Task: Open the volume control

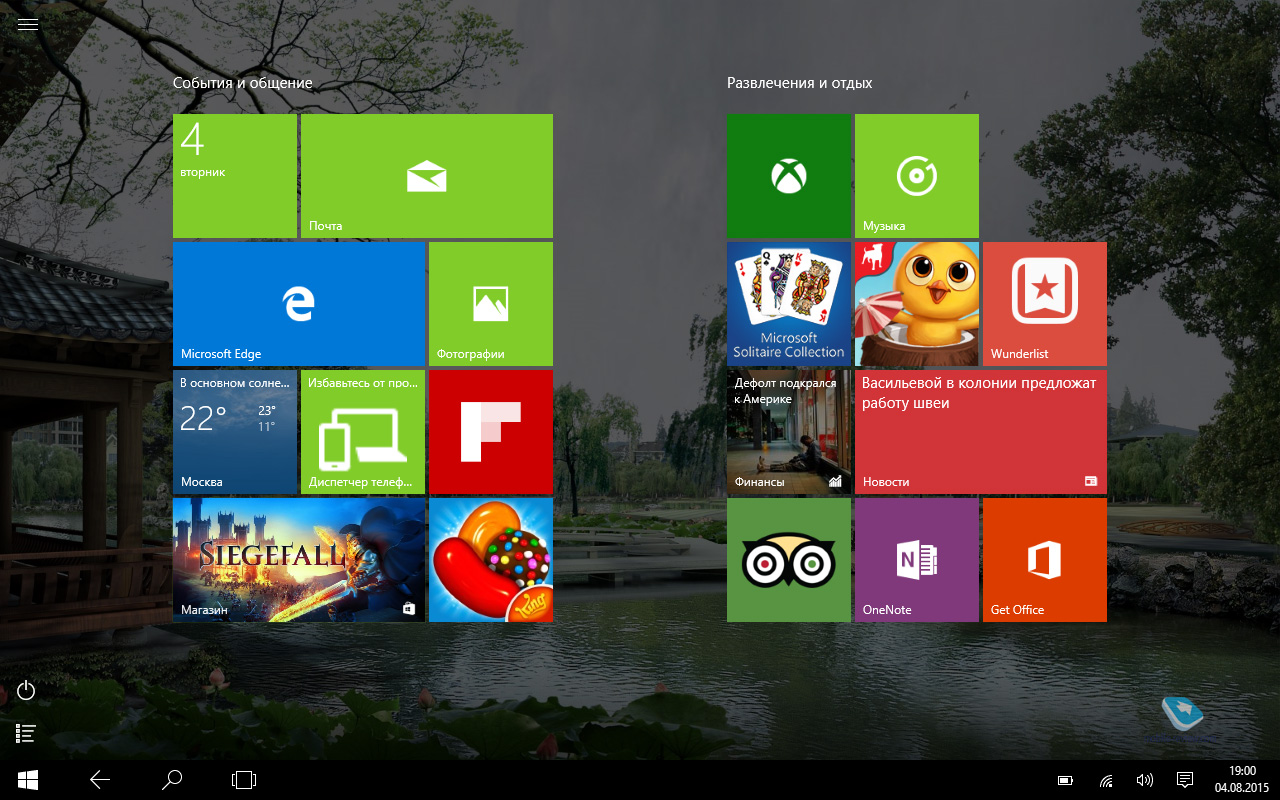Action: coord(1145,780)
